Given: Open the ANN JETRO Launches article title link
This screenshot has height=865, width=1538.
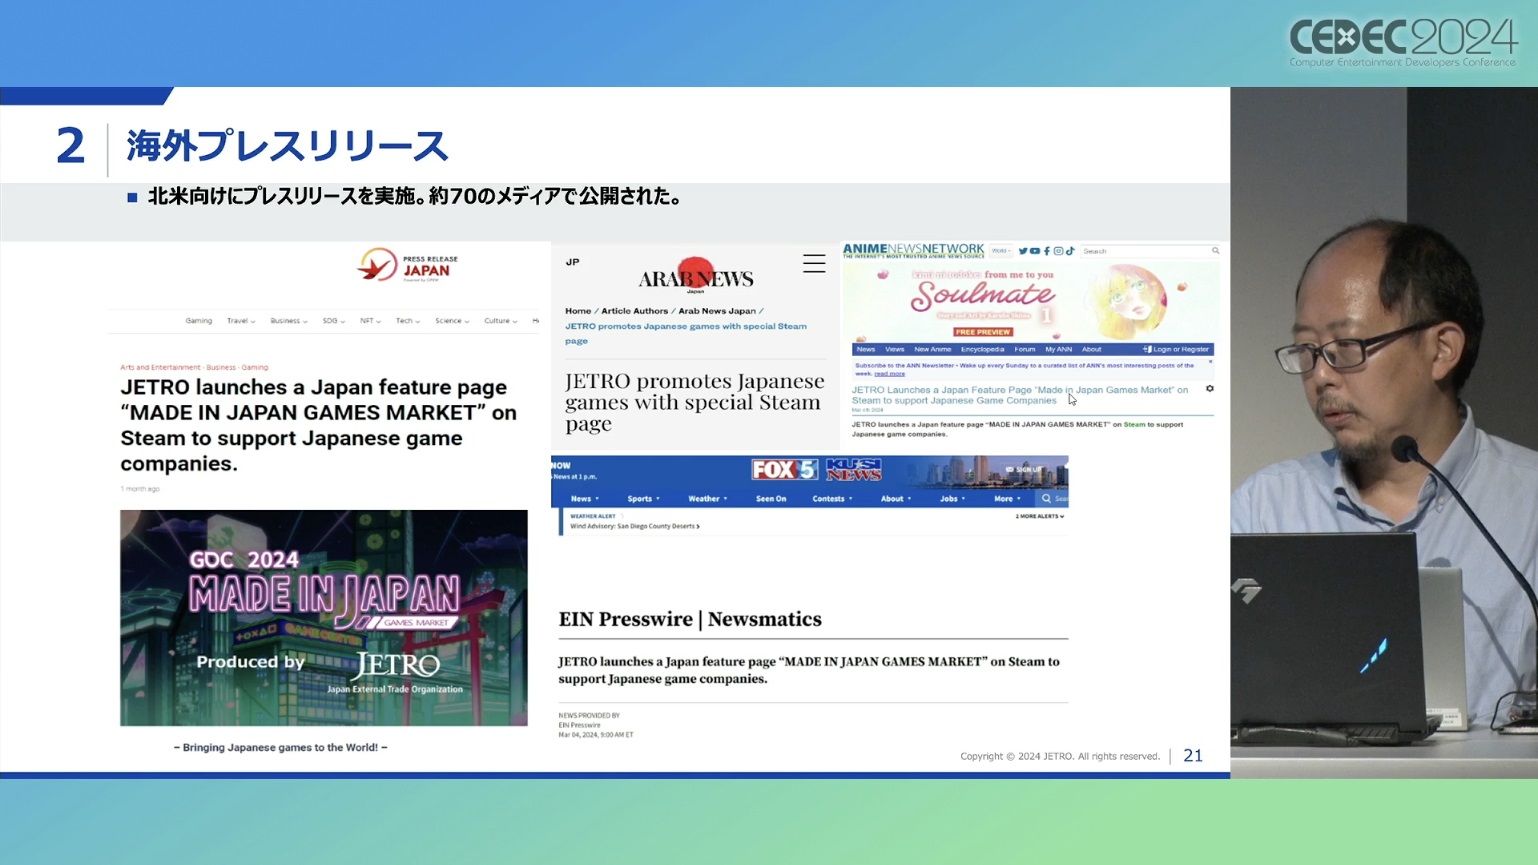Looking at the screenshot, I should 1020,395.
